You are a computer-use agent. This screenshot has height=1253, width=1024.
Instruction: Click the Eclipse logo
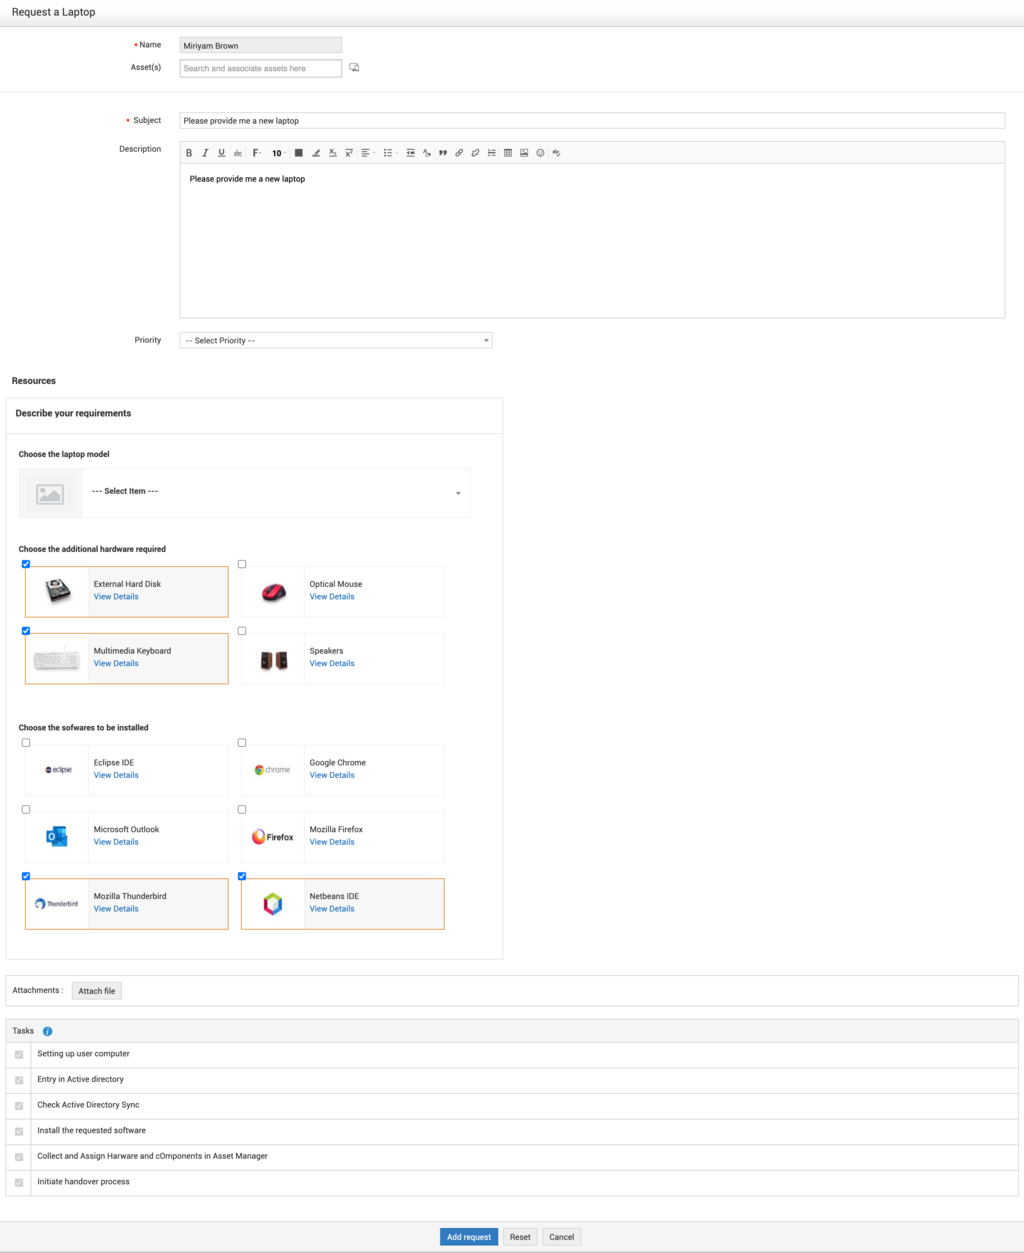pos(58,770)
